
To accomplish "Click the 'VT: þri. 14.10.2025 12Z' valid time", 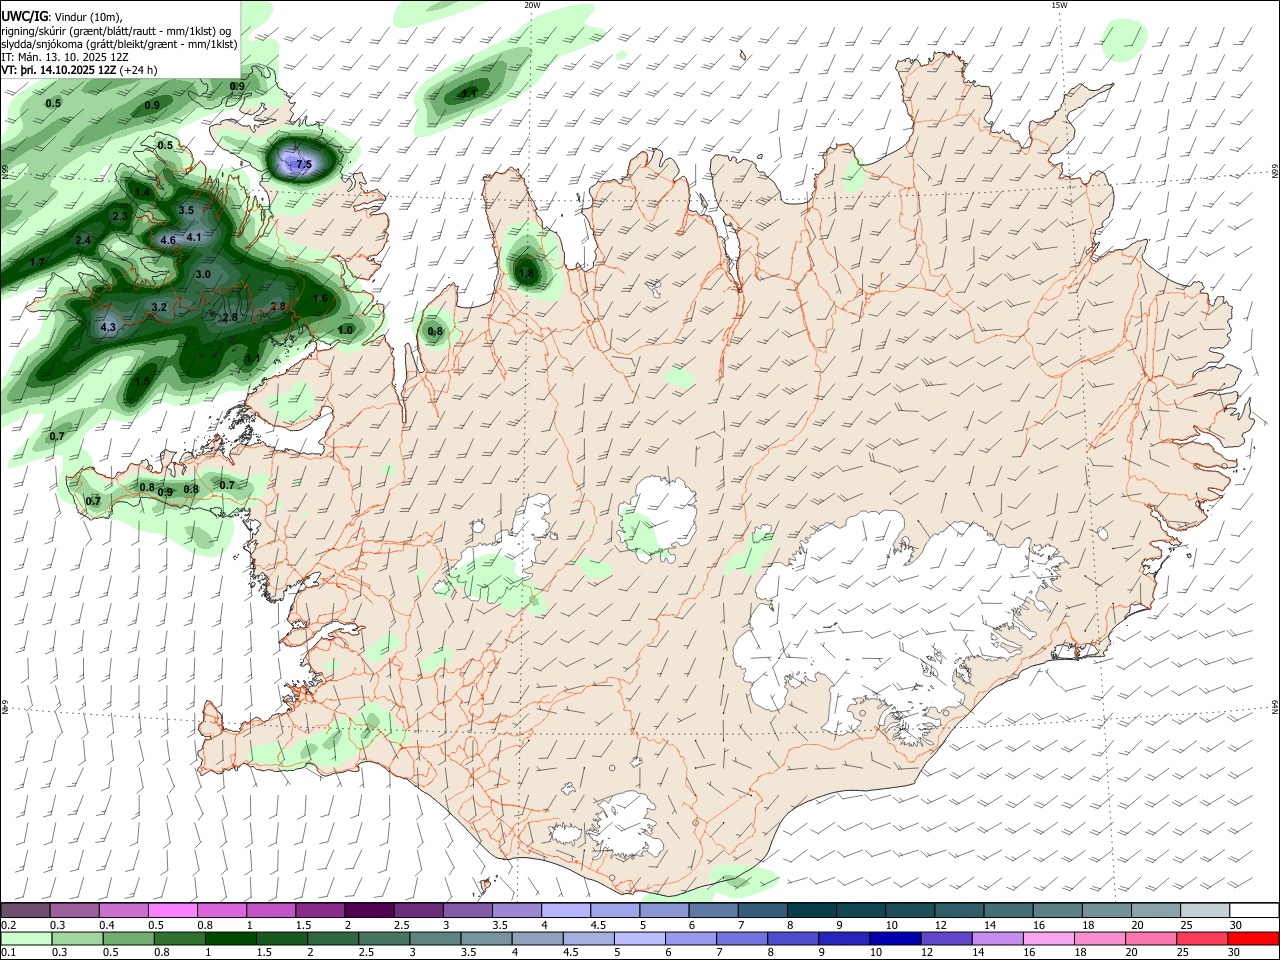I will click(58, 71).
